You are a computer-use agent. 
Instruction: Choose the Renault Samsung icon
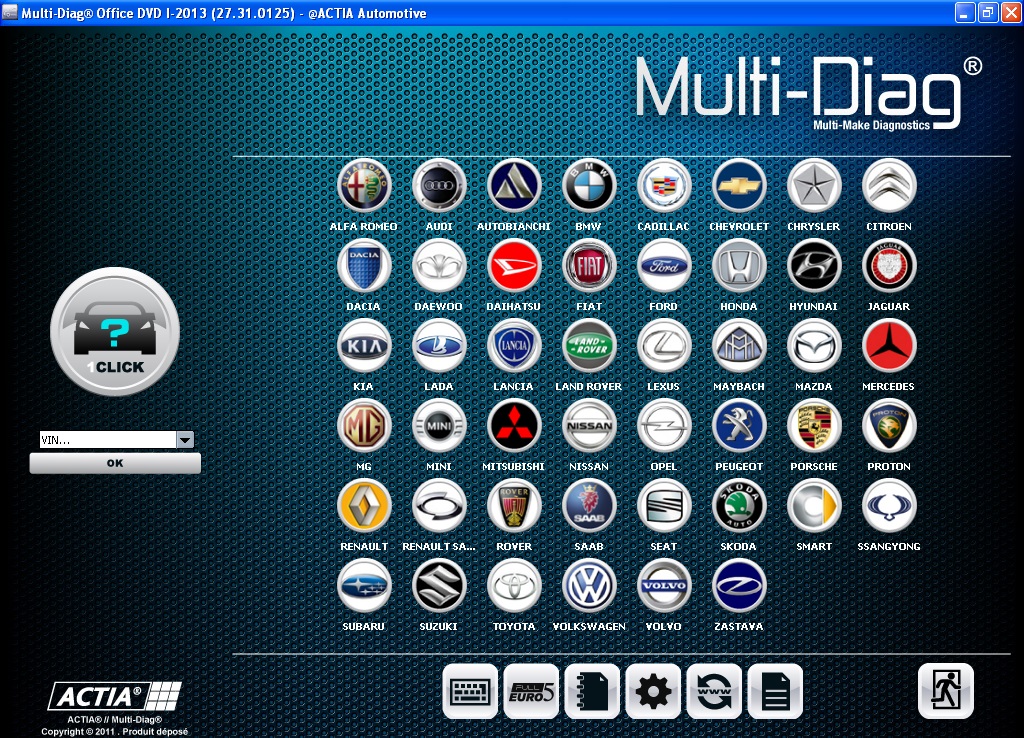(439, 506)
